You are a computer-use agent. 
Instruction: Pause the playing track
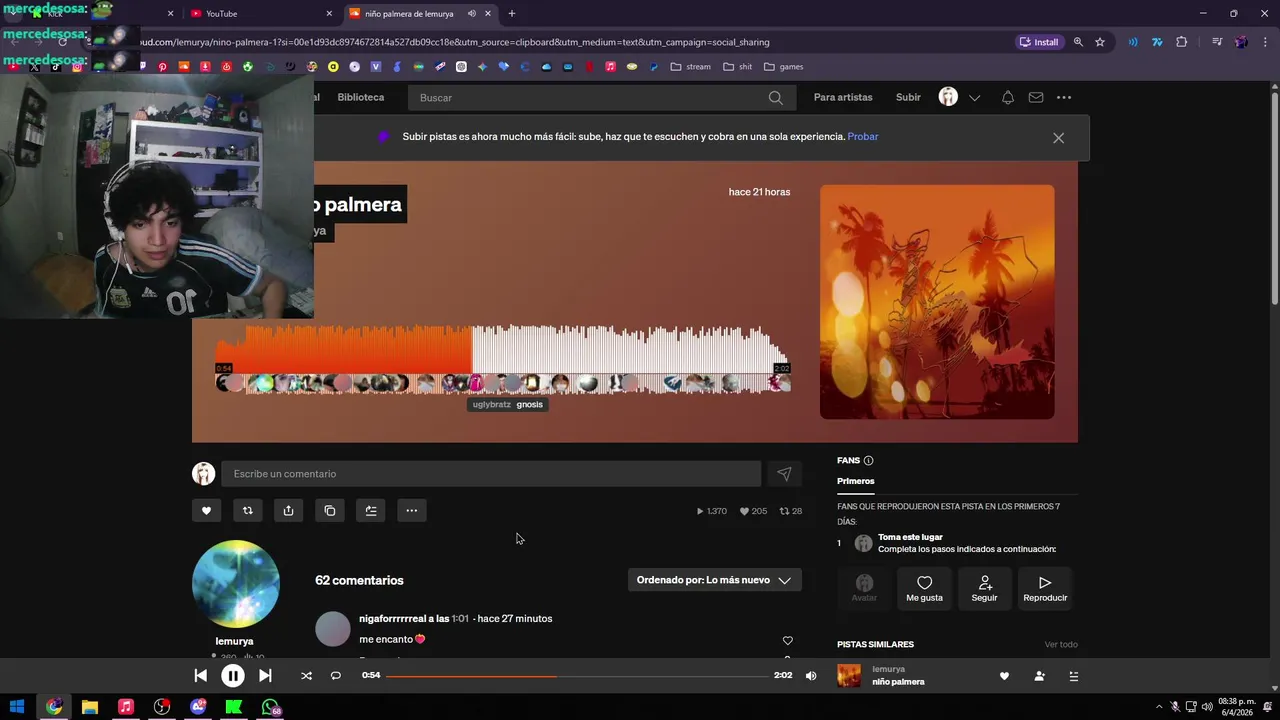232,676
